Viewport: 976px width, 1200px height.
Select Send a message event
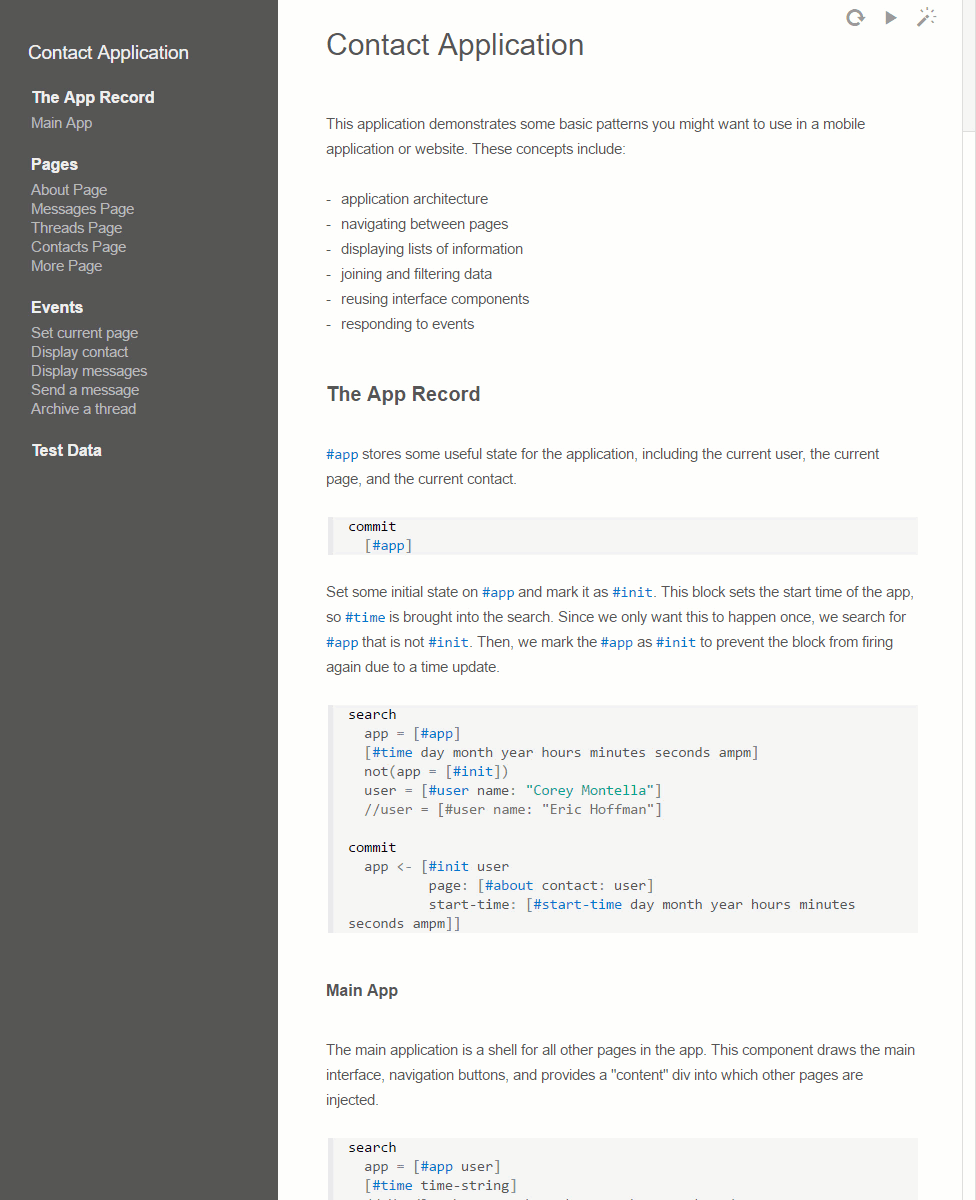pyautogui.click(x=85, y=390)
